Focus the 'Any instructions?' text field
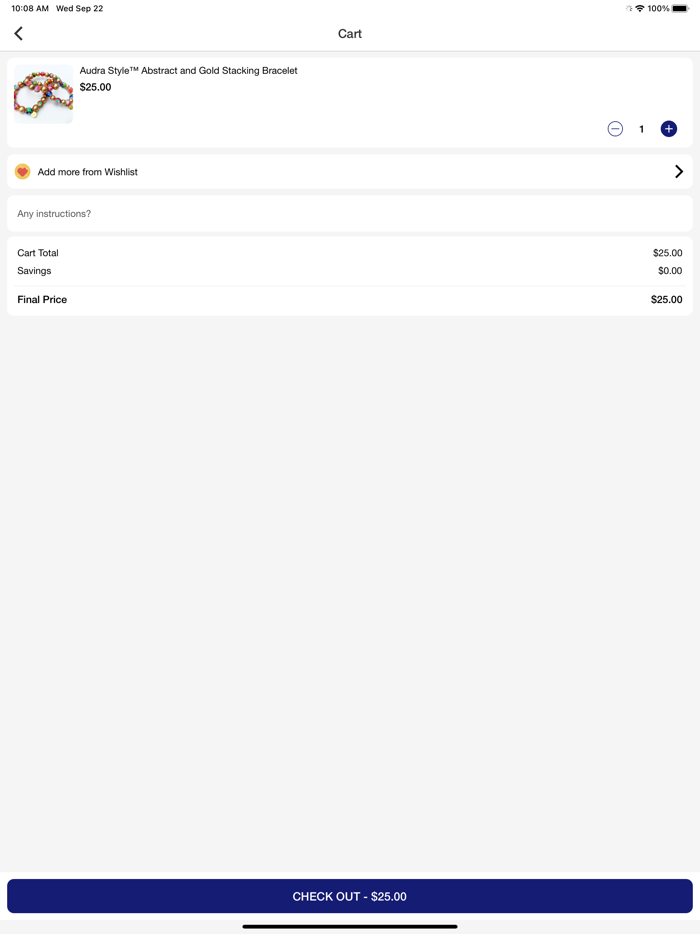 click(350, 214)
